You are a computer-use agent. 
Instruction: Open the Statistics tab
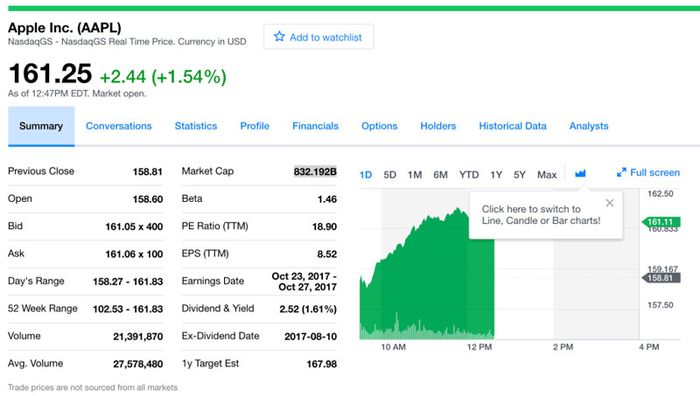coord(196,126)
